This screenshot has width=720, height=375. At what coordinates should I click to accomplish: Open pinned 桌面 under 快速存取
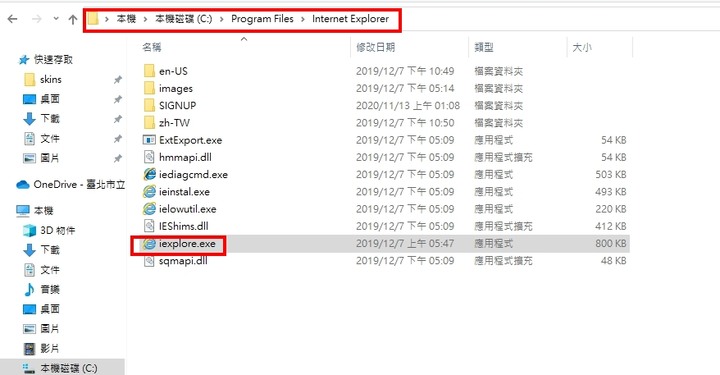[x=50, y=99]
